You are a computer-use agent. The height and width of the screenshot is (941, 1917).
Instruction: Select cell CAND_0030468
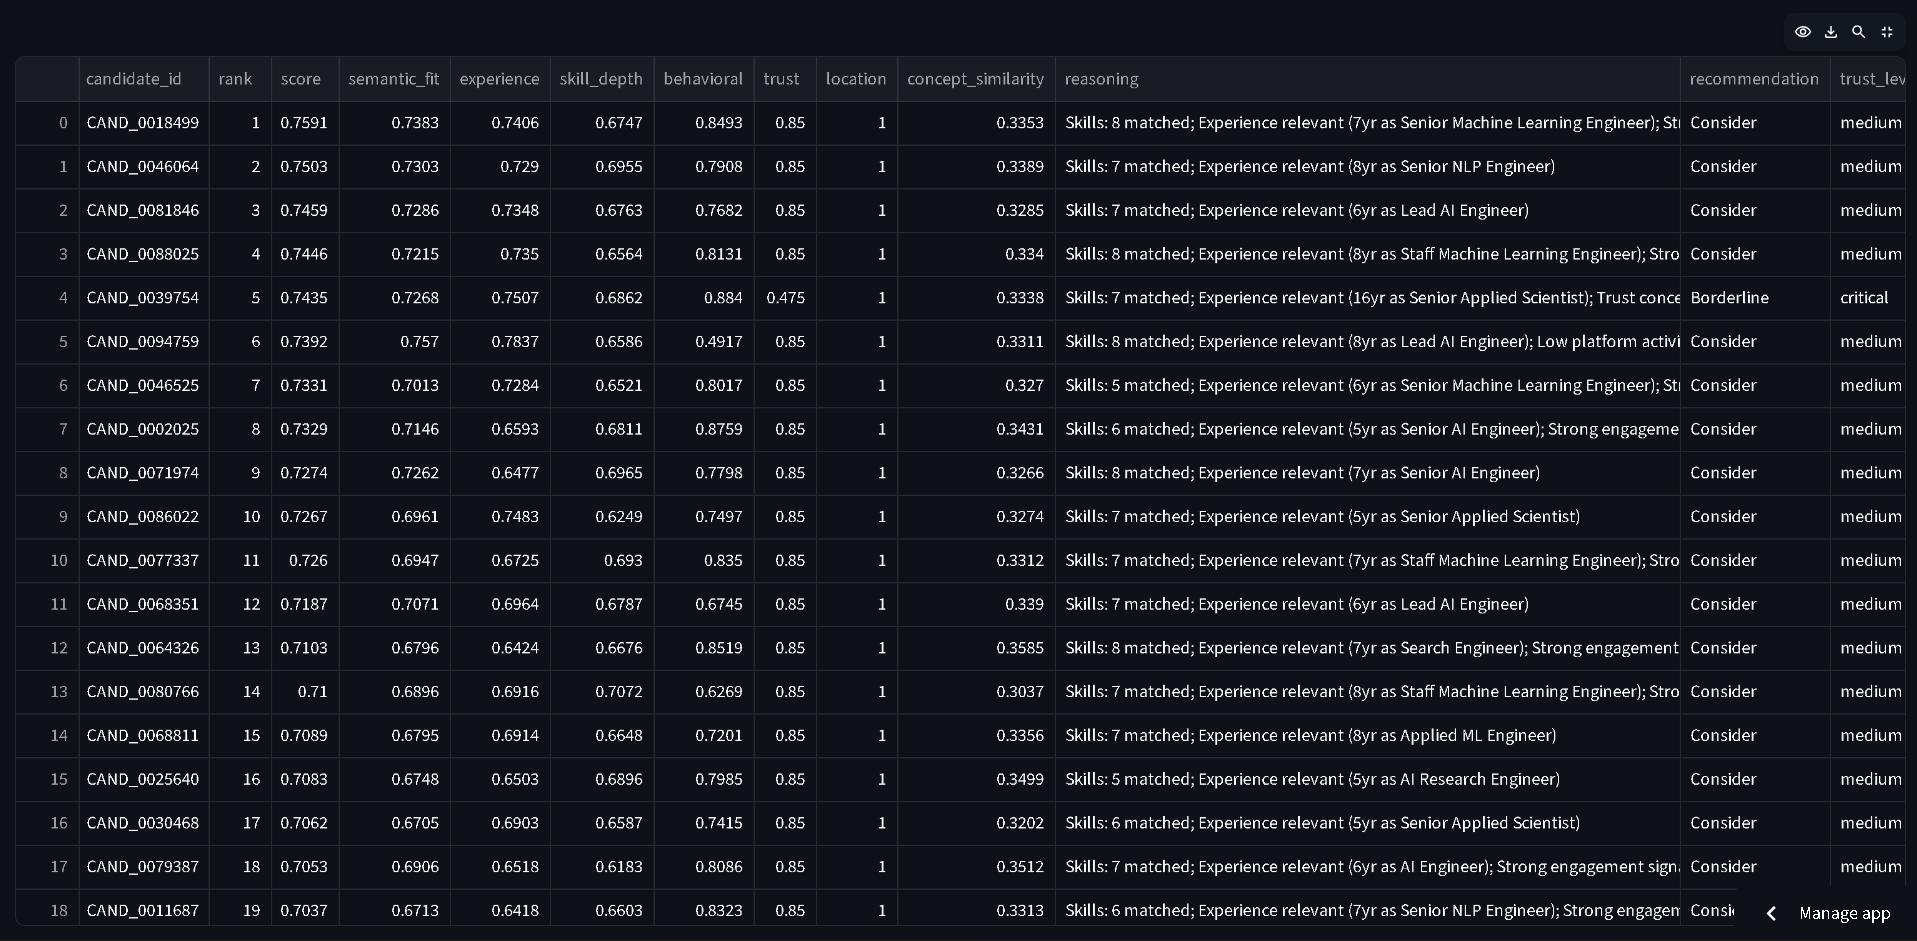[144, 823]
